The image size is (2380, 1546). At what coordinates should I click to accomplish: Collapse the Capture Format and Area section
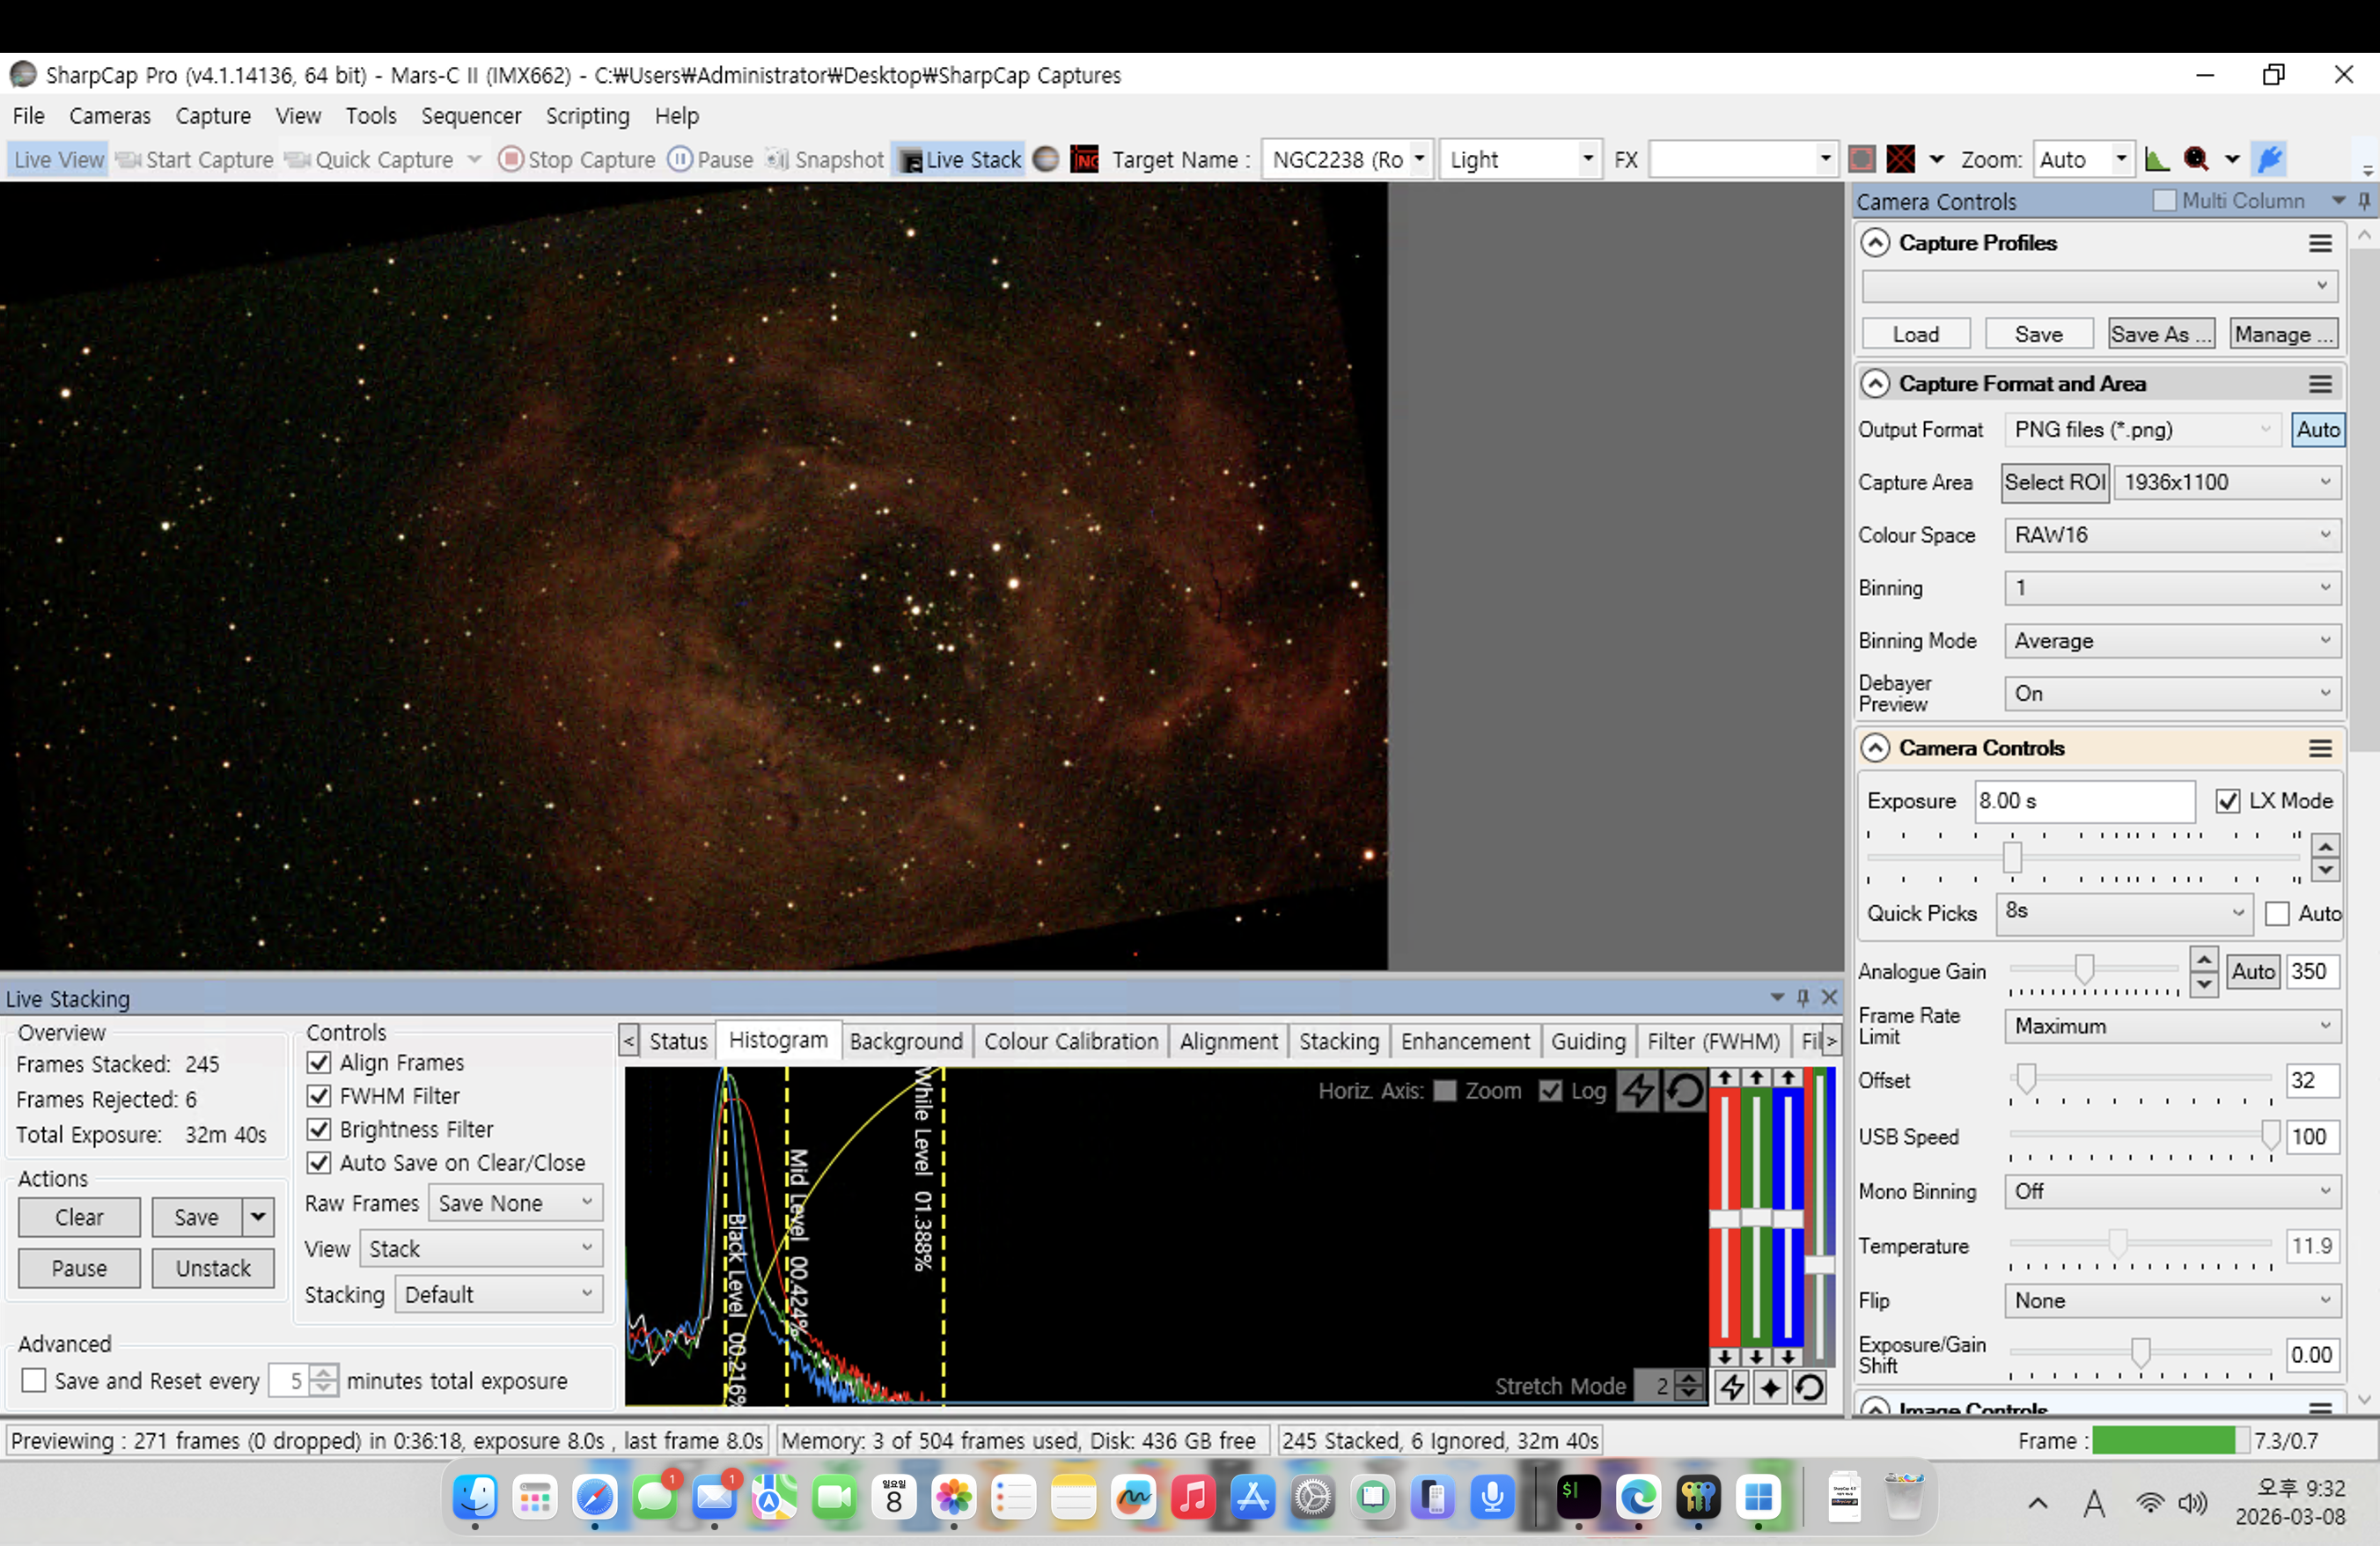1875,384
